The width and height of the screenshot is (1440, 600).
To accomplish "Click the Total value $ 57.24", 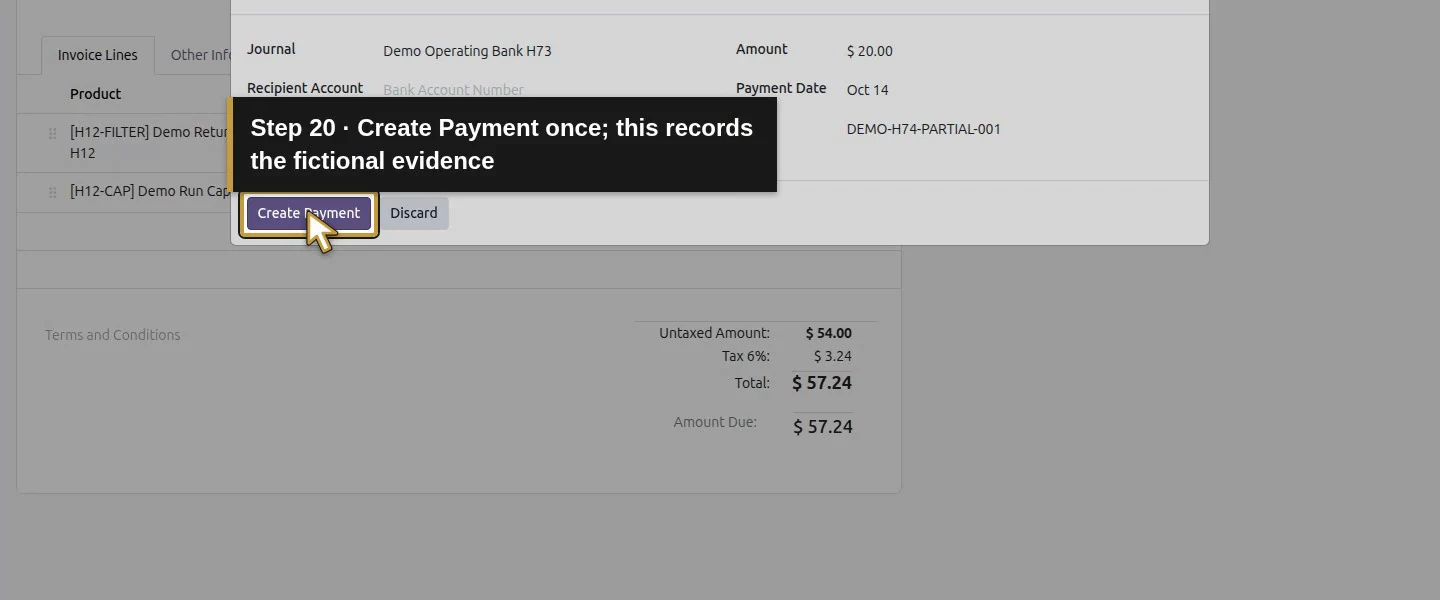I will [822, 383].
